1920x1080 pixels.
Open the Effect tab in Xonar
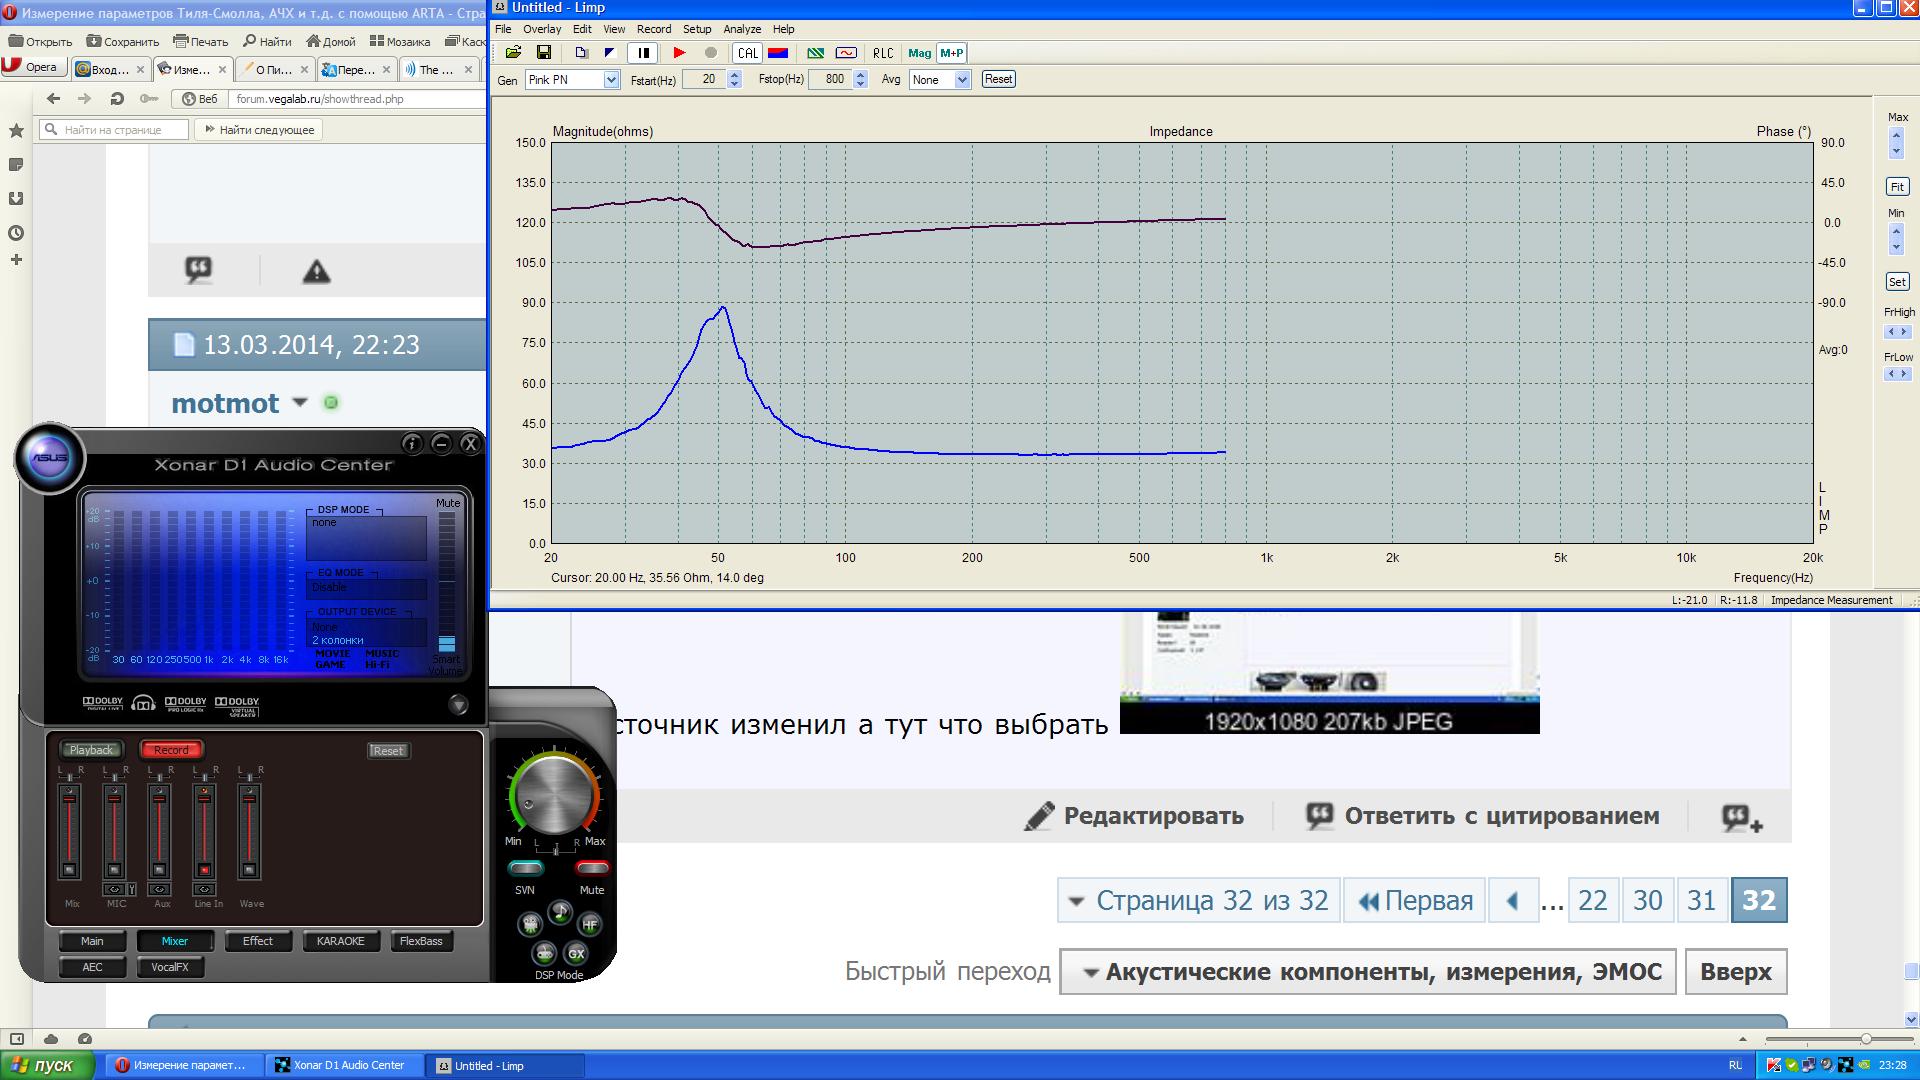coord(257,941)
